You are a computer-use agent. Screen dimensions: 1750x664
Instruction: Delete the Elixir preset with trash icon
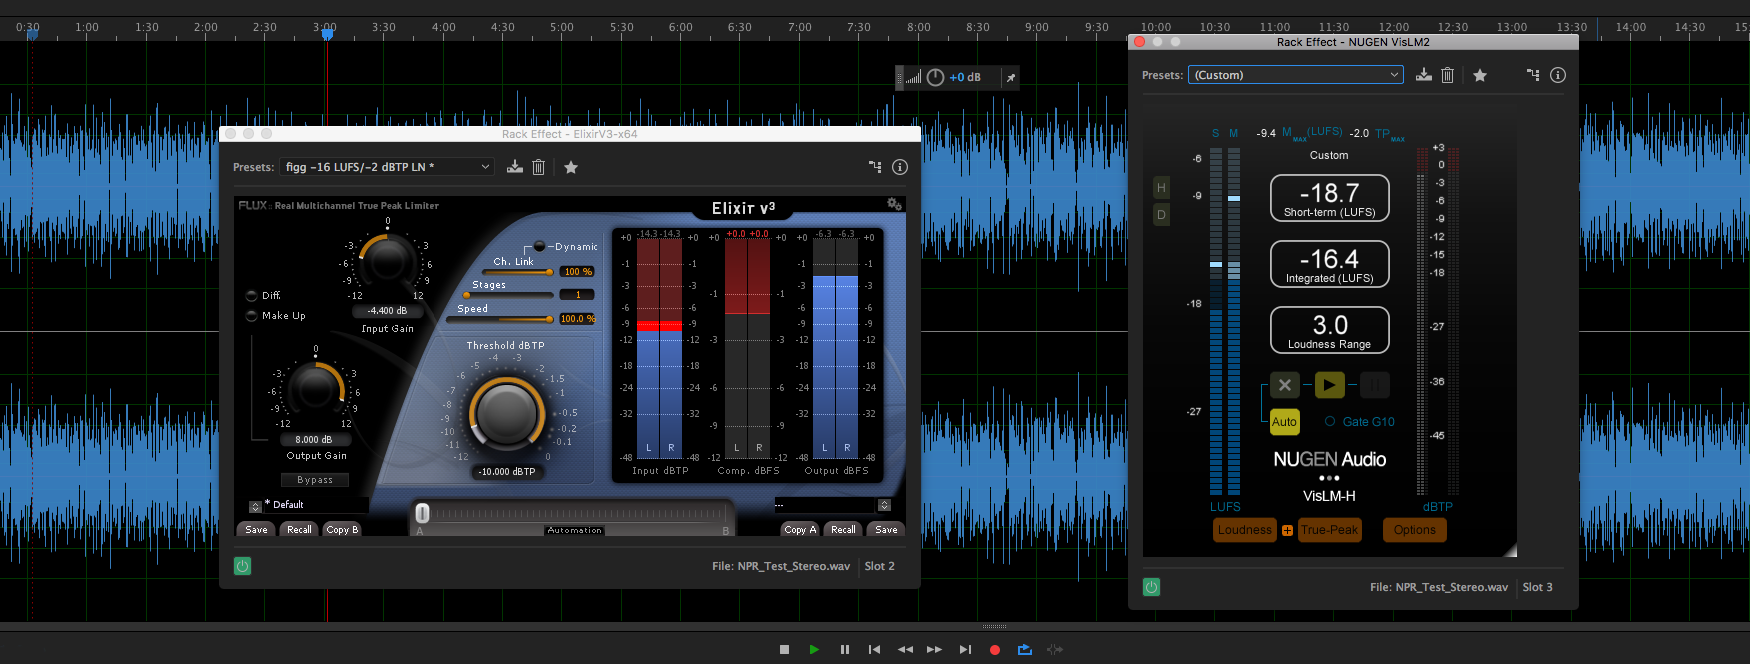point(538,167)
